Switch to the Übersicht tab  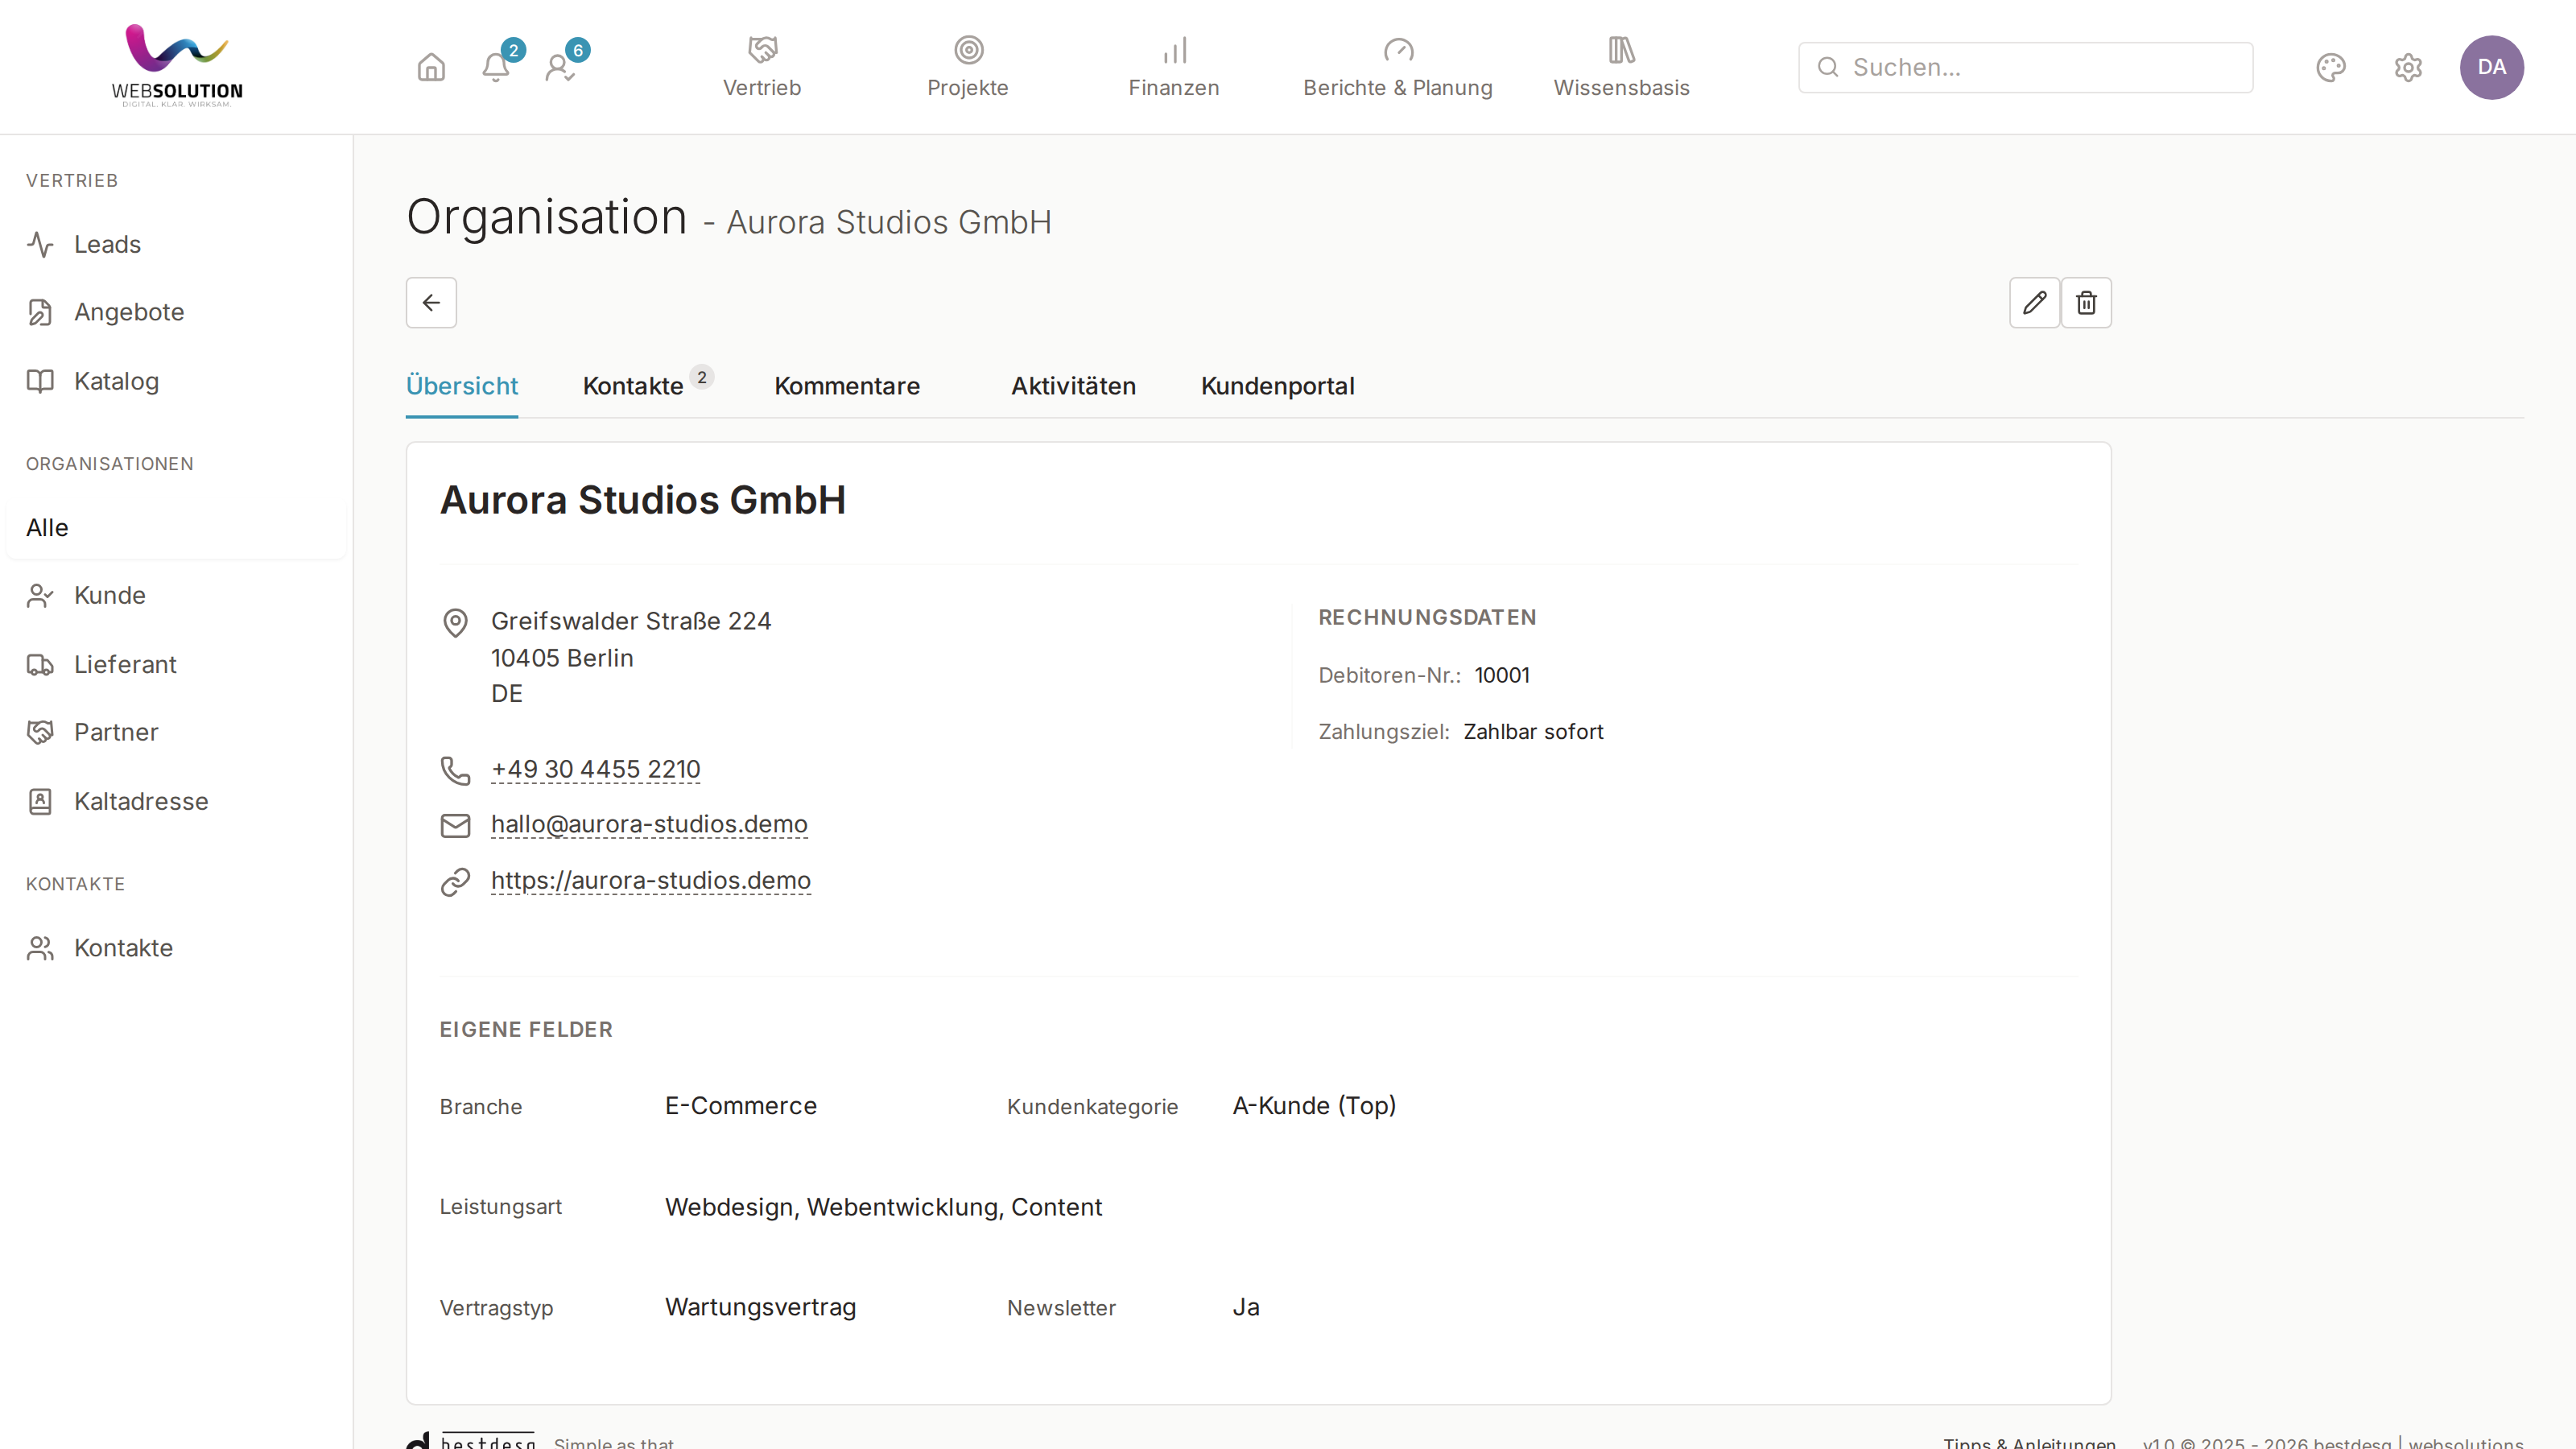462,386
